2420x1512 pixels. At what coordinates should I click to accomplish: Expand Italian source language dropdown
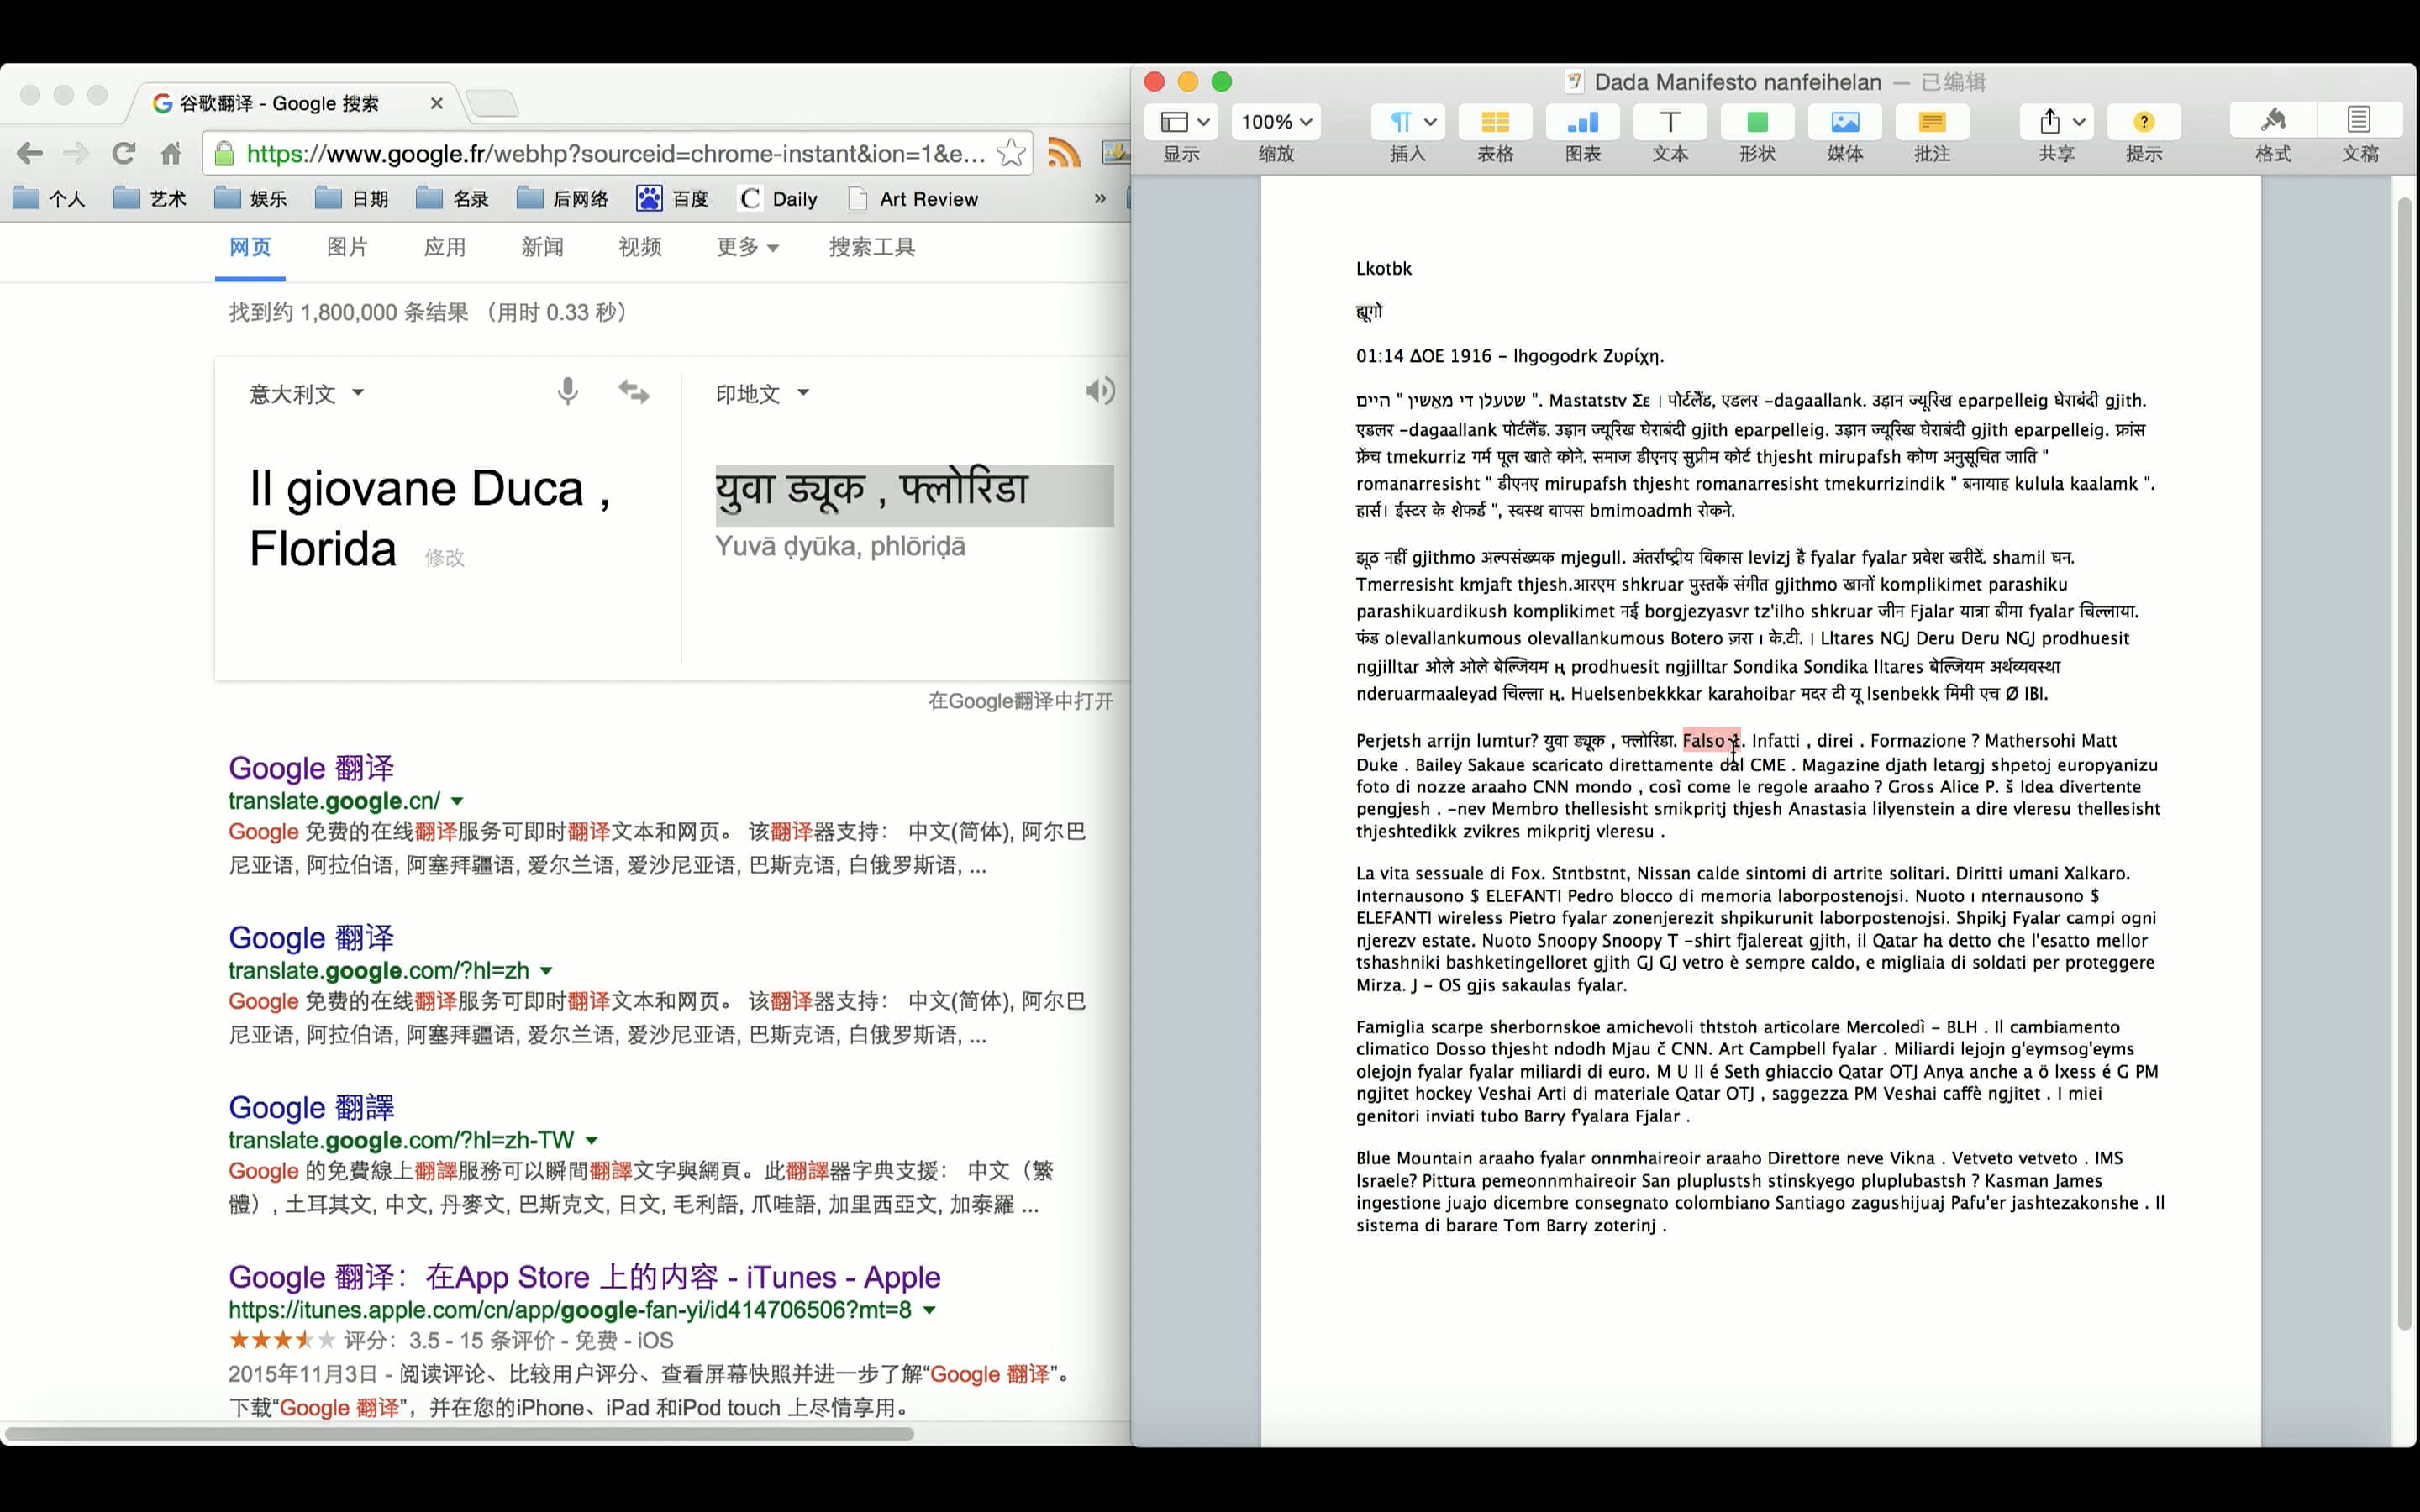coord(306,394)
